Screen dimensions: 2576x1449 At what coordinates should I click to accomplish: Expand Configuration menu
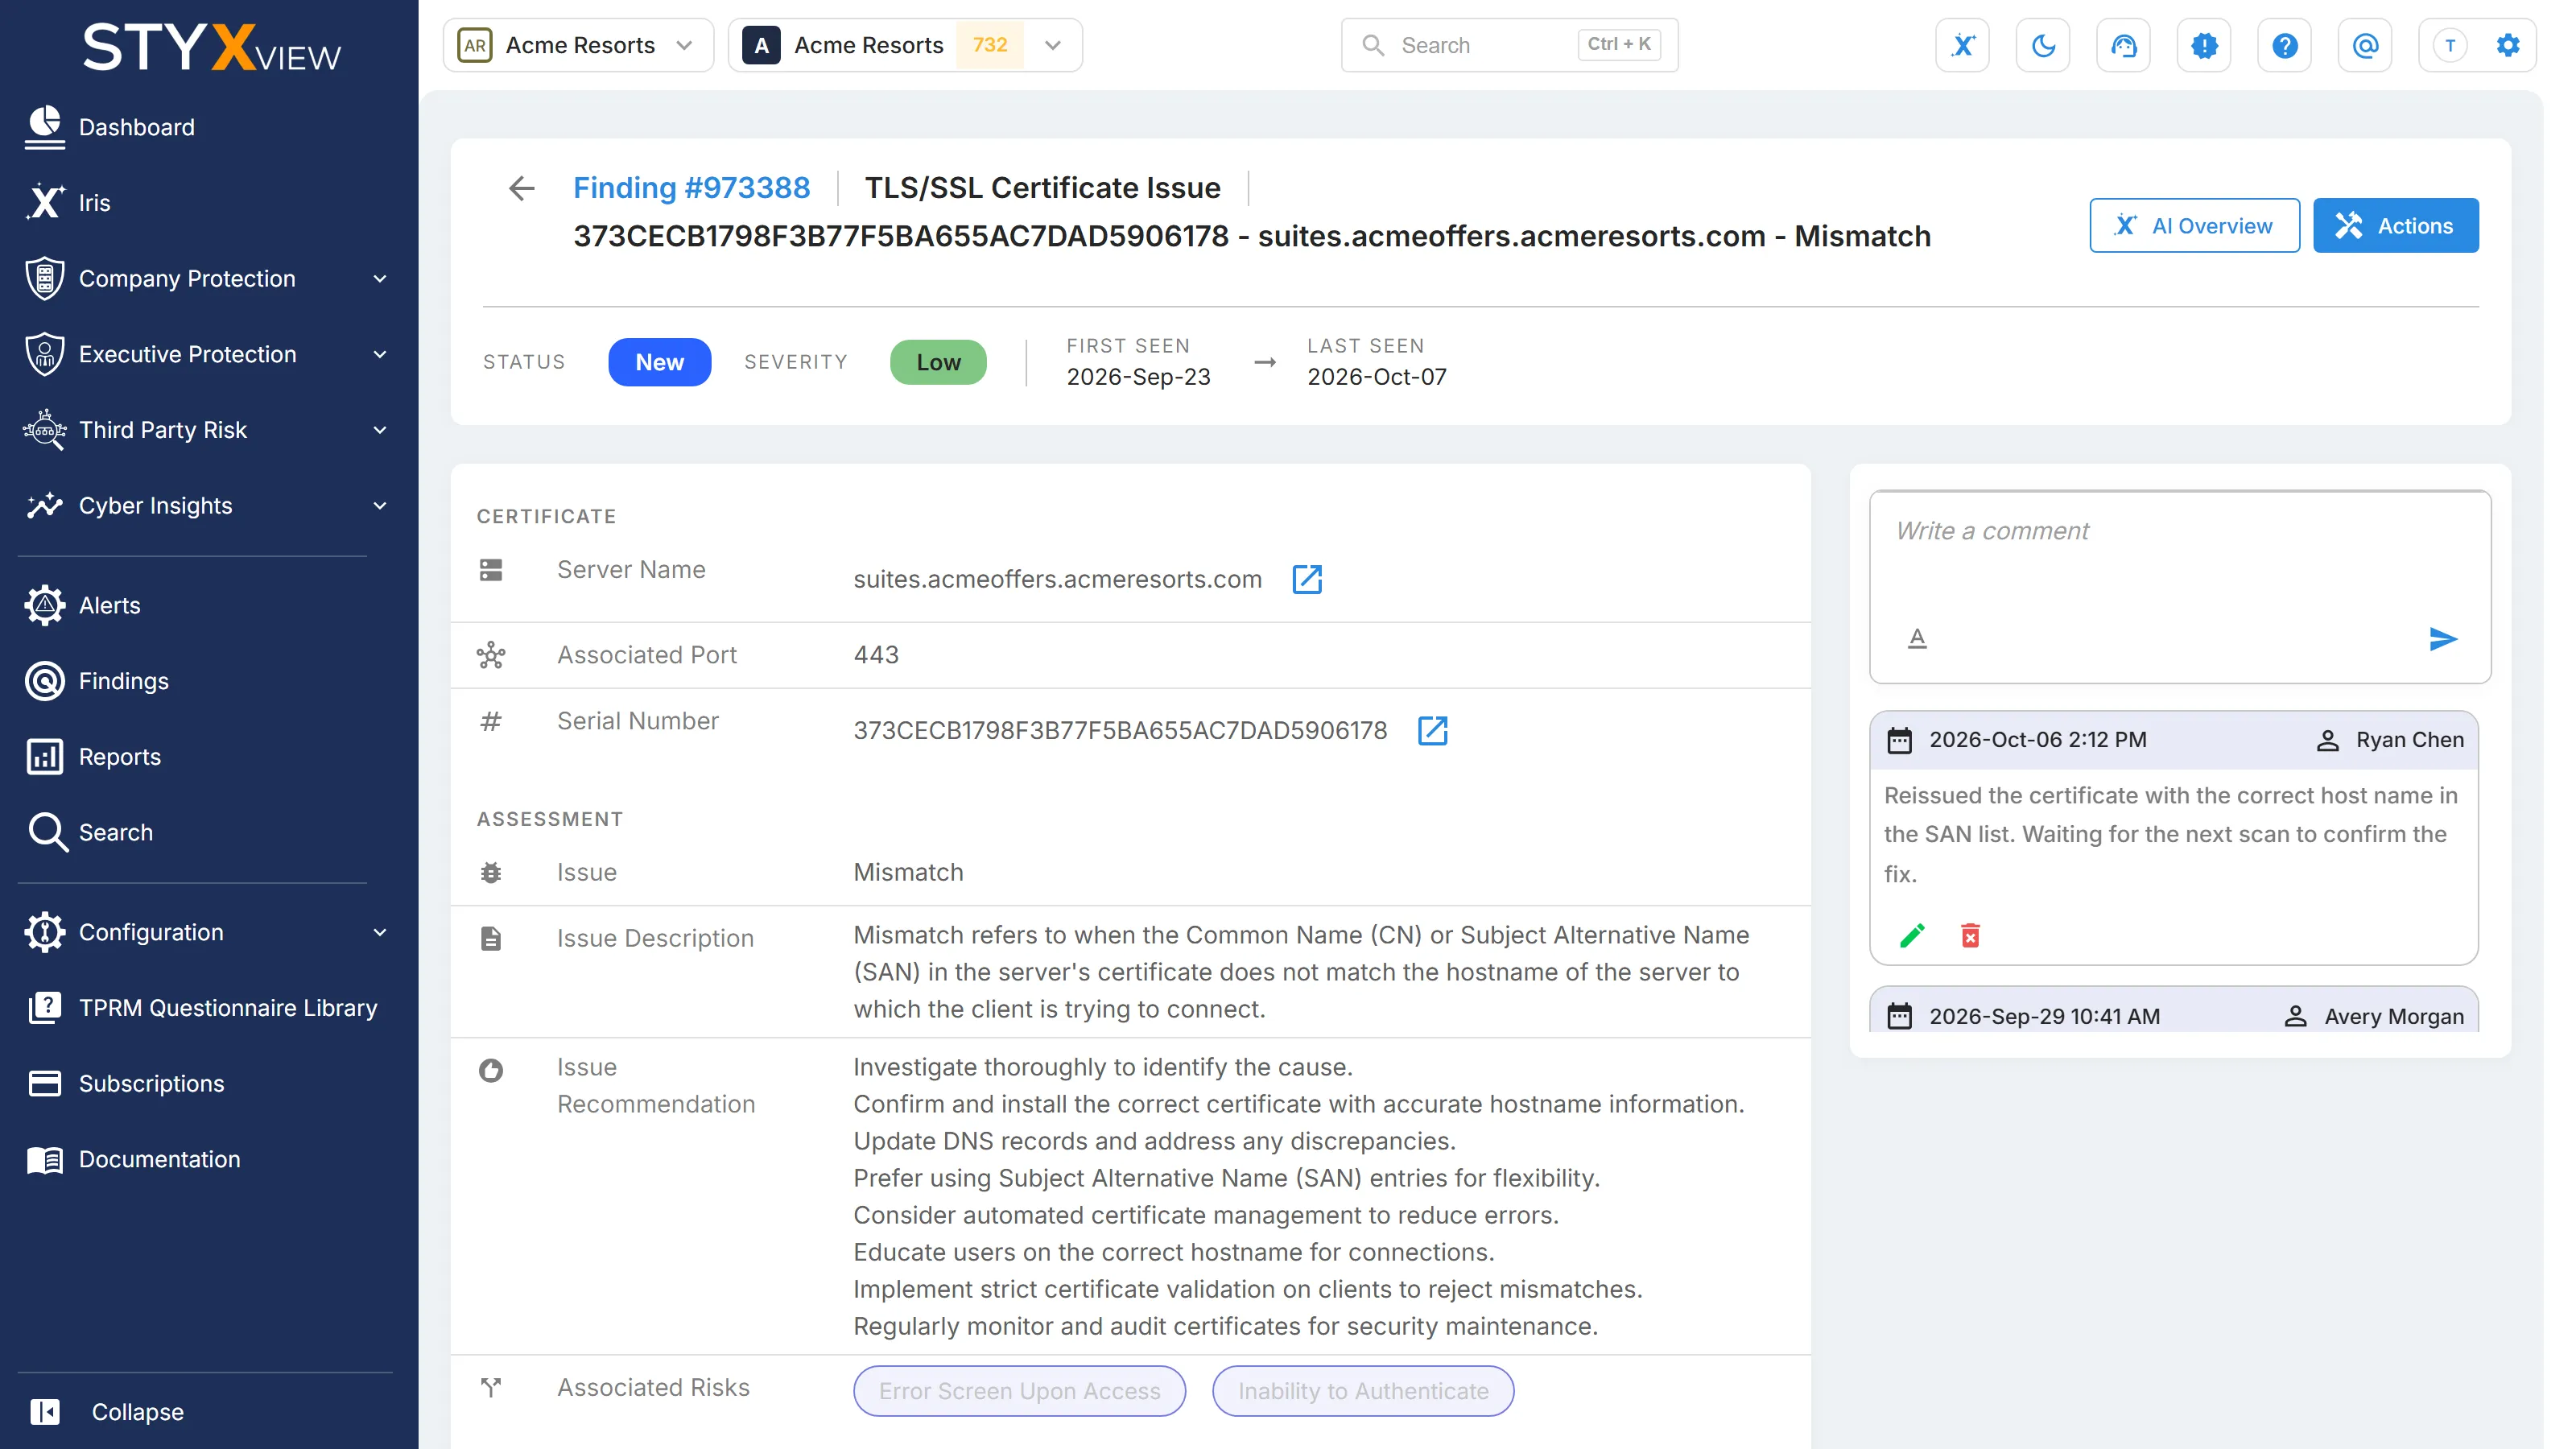(209, 932)
